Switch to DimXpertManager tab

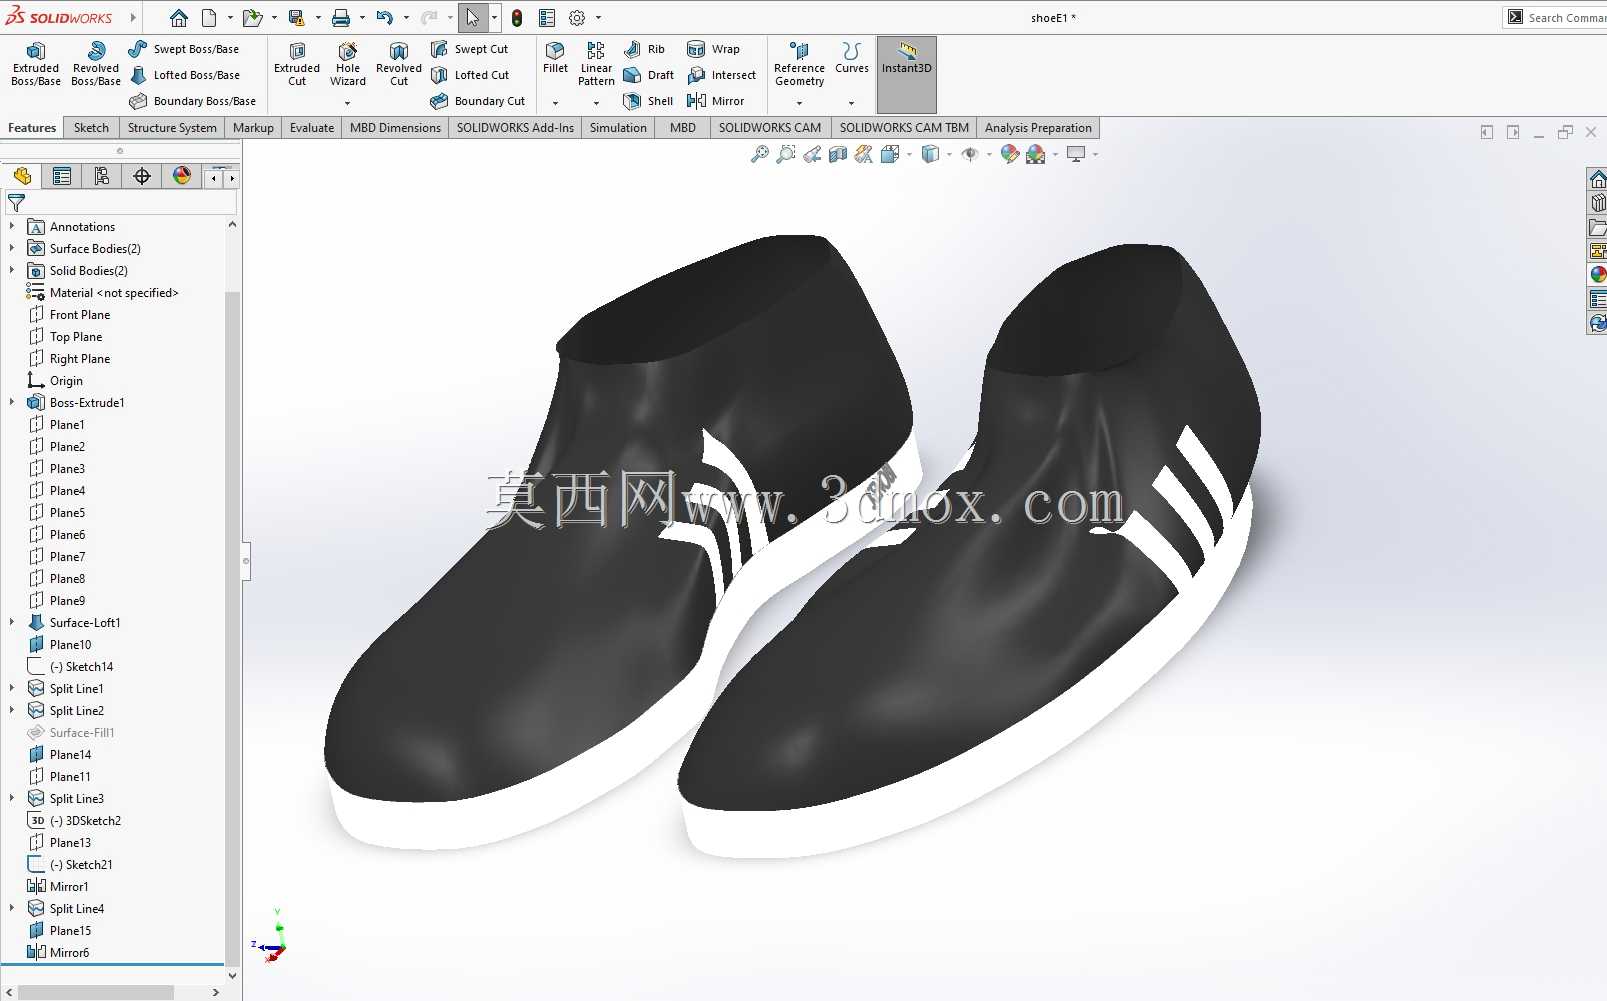[x=142, y=176]
